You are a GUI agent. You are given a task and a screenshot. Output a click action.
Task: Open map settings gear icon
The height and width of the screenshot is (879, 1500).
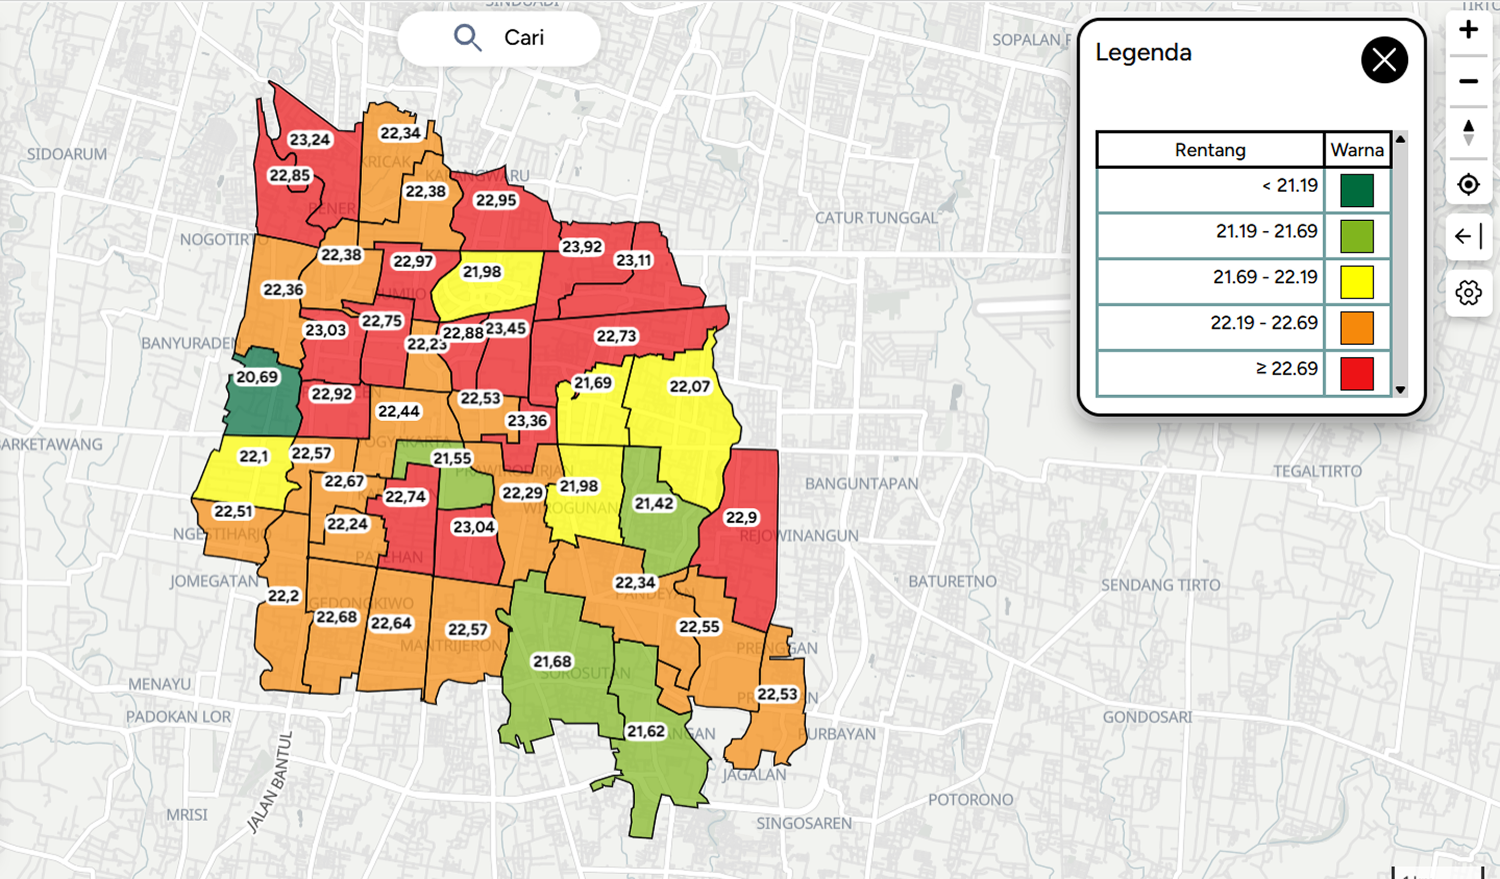1468,293
